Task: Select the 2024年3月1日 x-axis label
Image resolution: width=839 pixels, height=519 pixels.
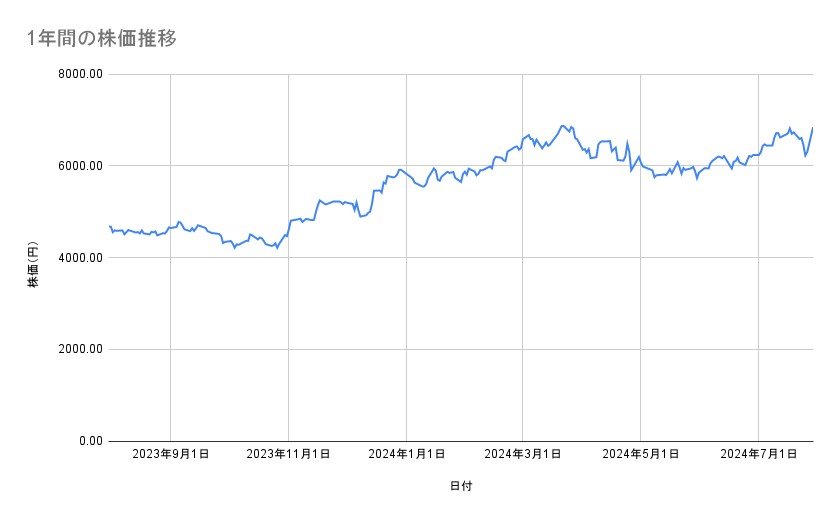Action: click(x=523, y=454)
